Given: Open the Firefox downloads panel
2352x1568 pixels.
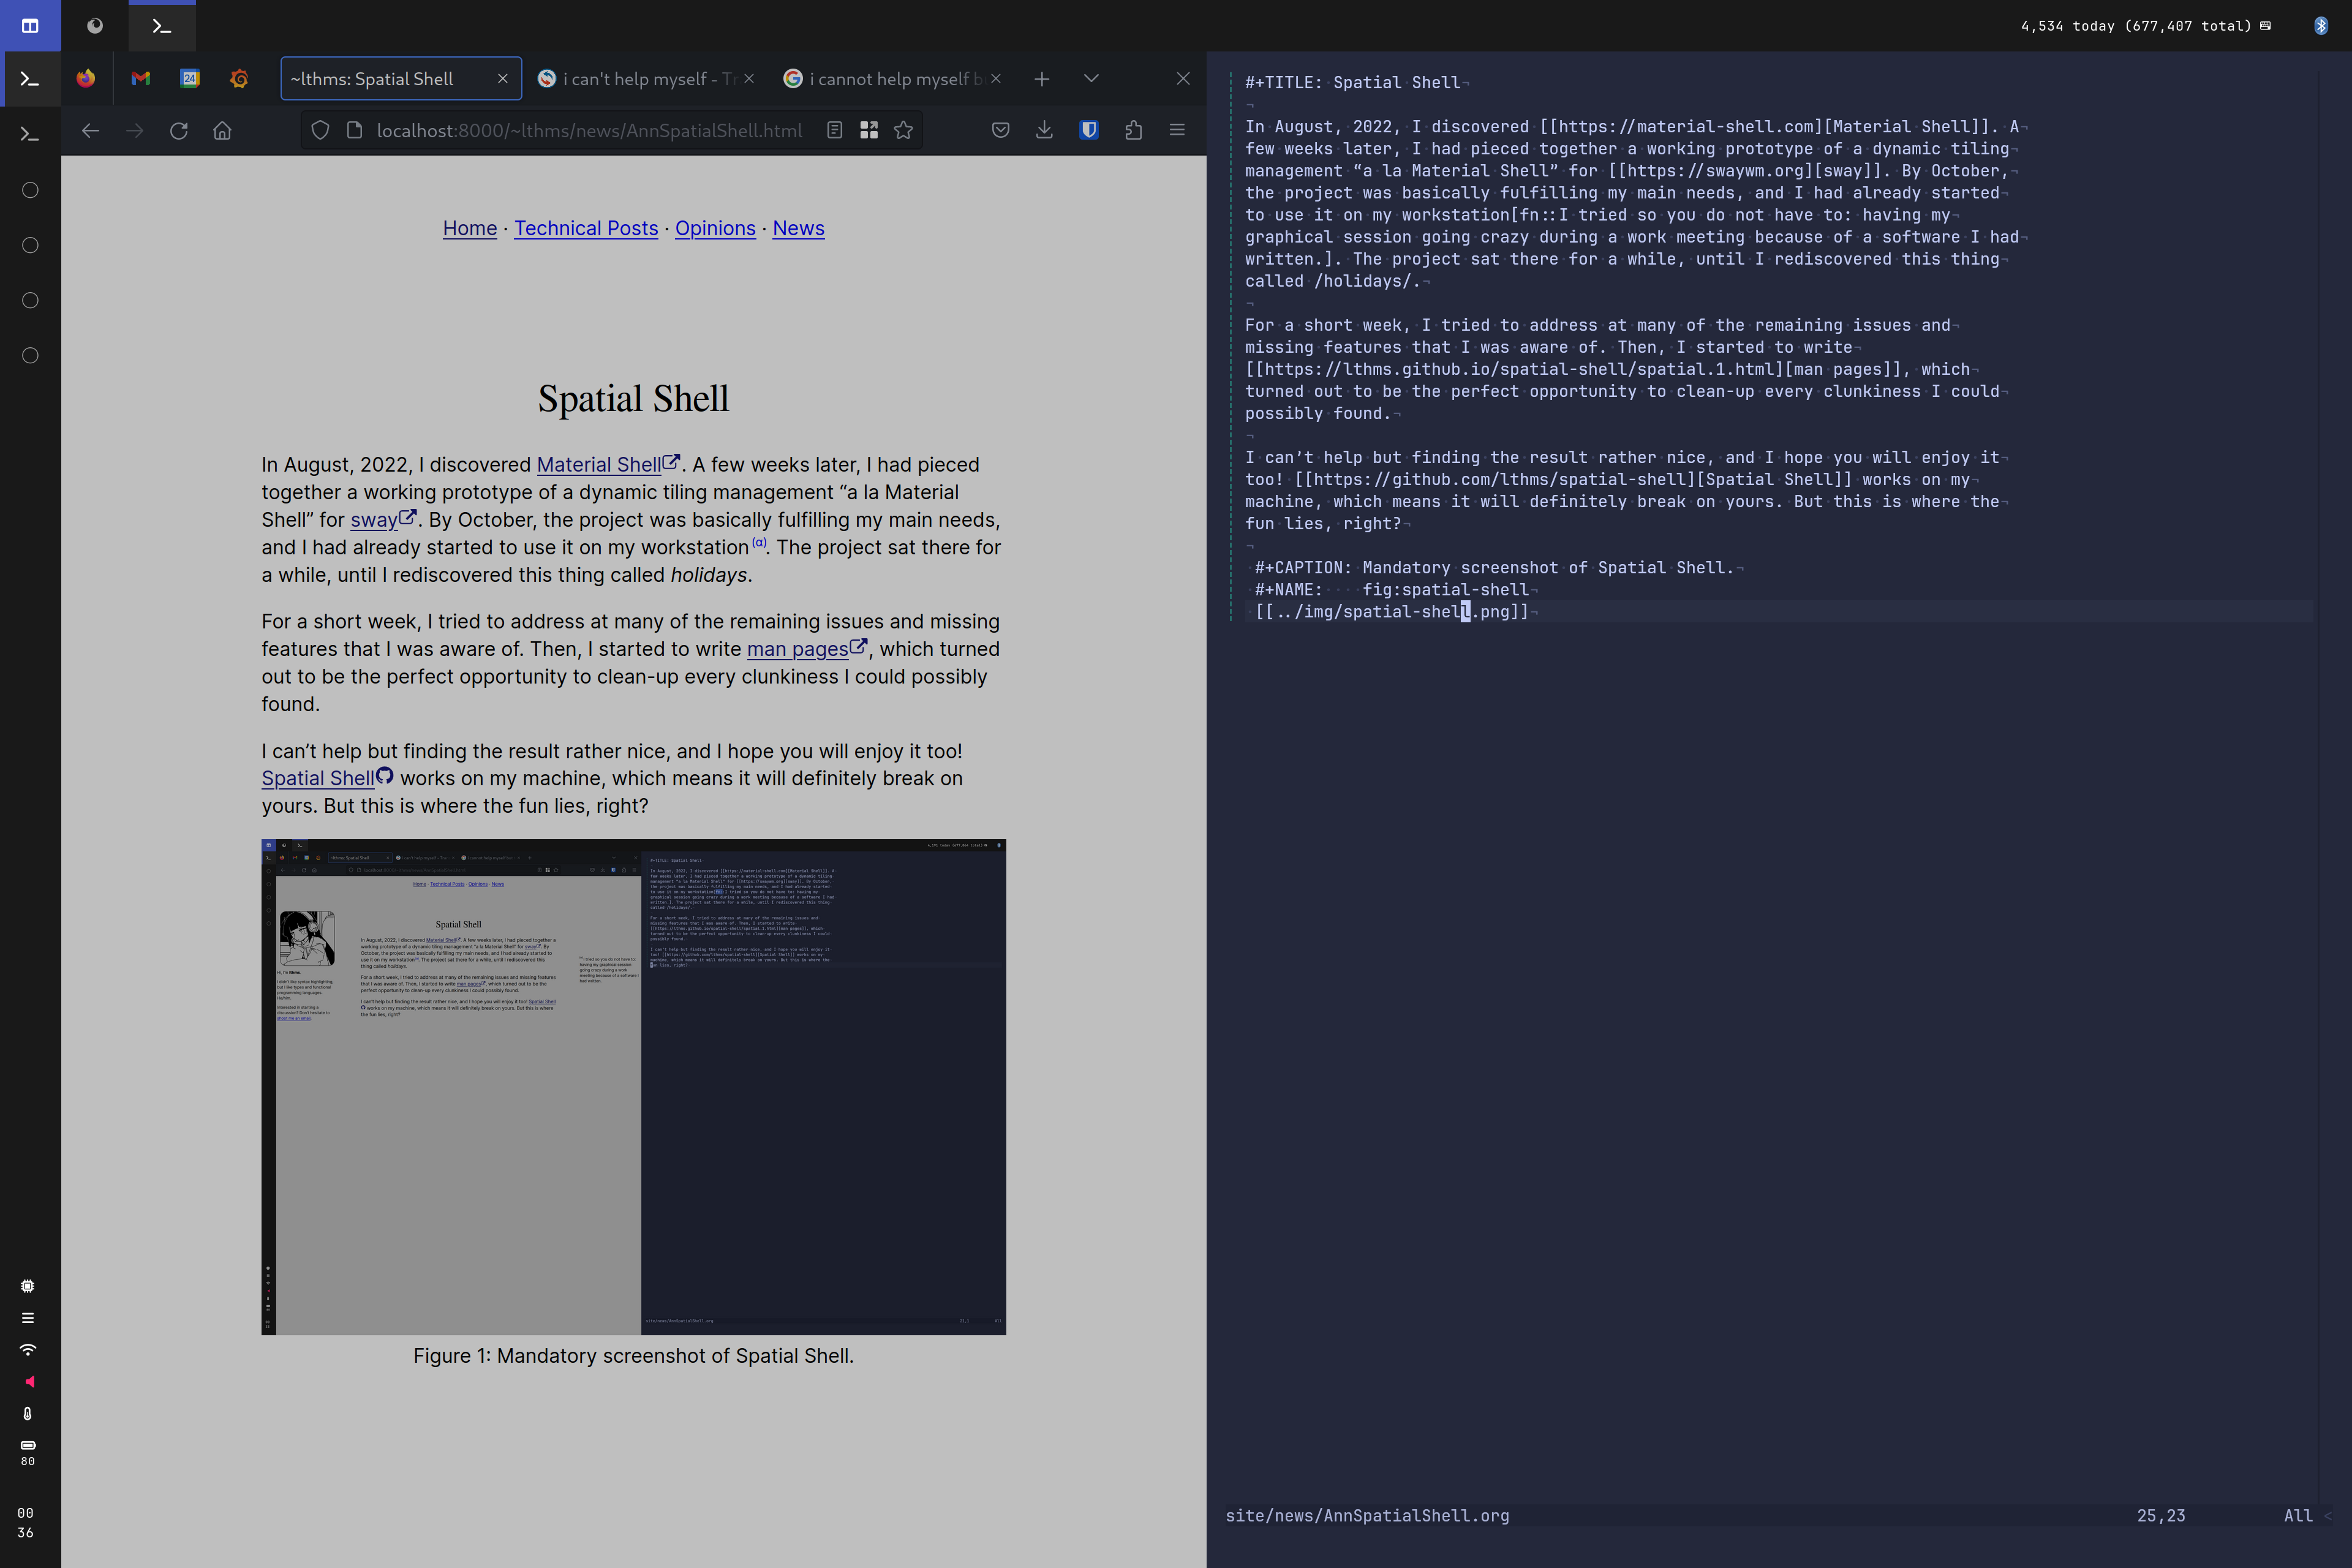Looking at the screenshot, I should 1044,130.
